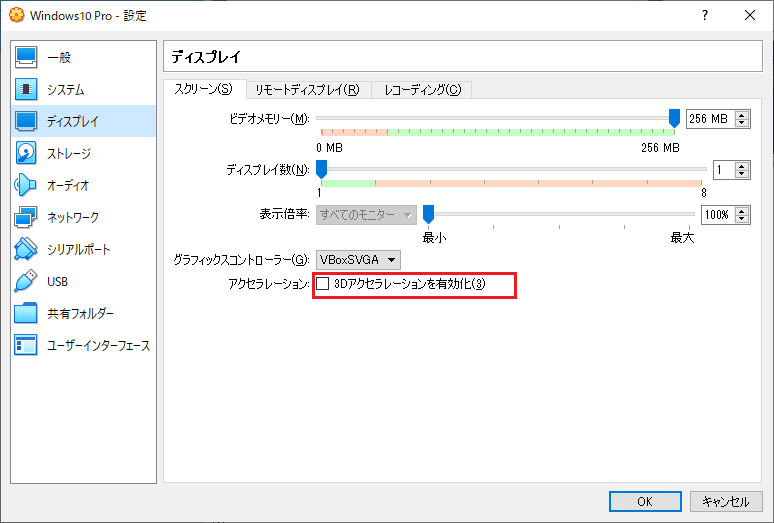Select the シリアルポート connector icon
Image resolution: width=774 pixels, height=523 pixels.
pyautogui.click(x=26, y=249)
